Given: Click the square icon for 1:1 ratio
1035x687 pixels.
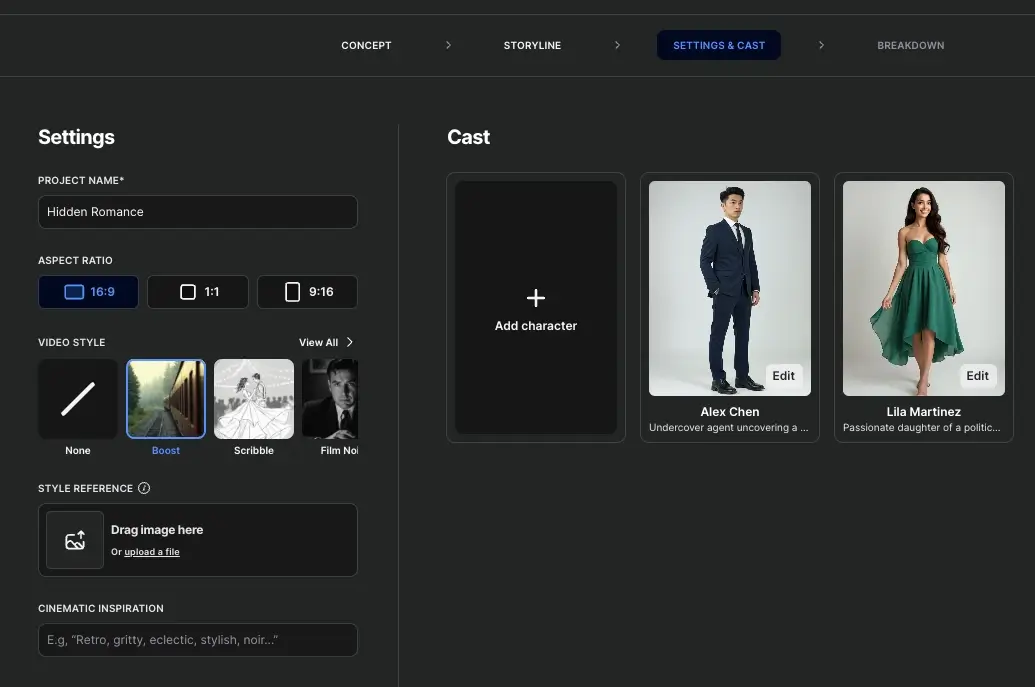Looking at the screenshot, I should pyautogui.click(x=188, y=292).
